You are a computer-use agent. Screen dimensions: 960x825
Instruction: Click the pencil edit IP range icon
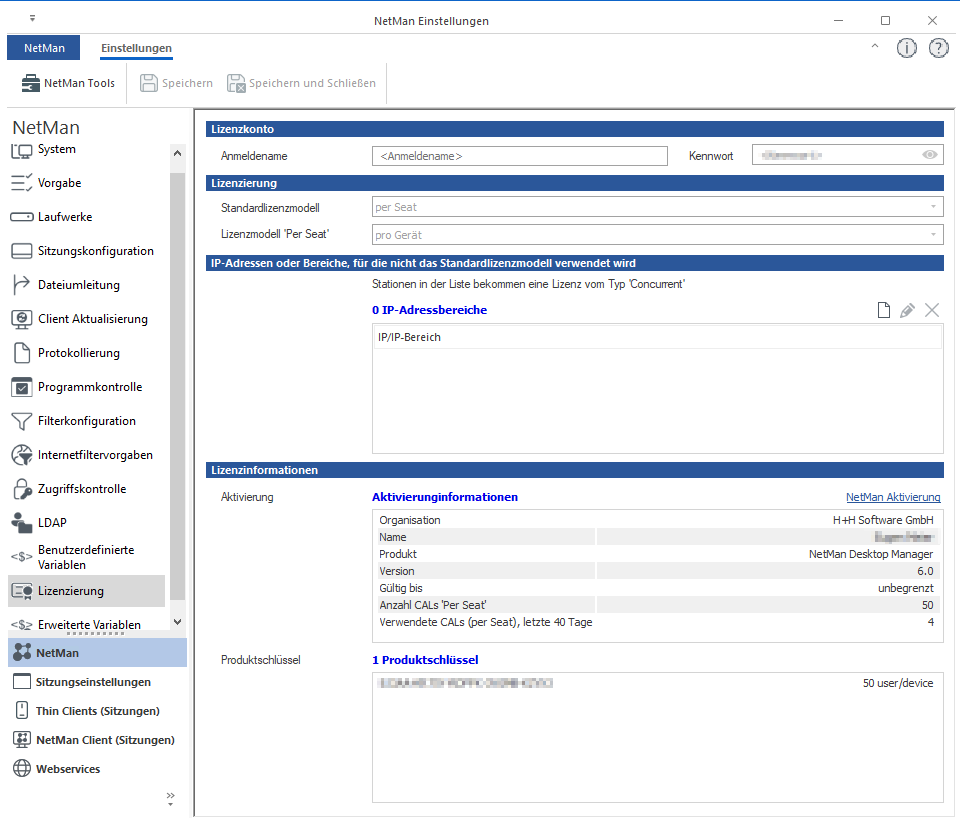(x=907, y=310)
